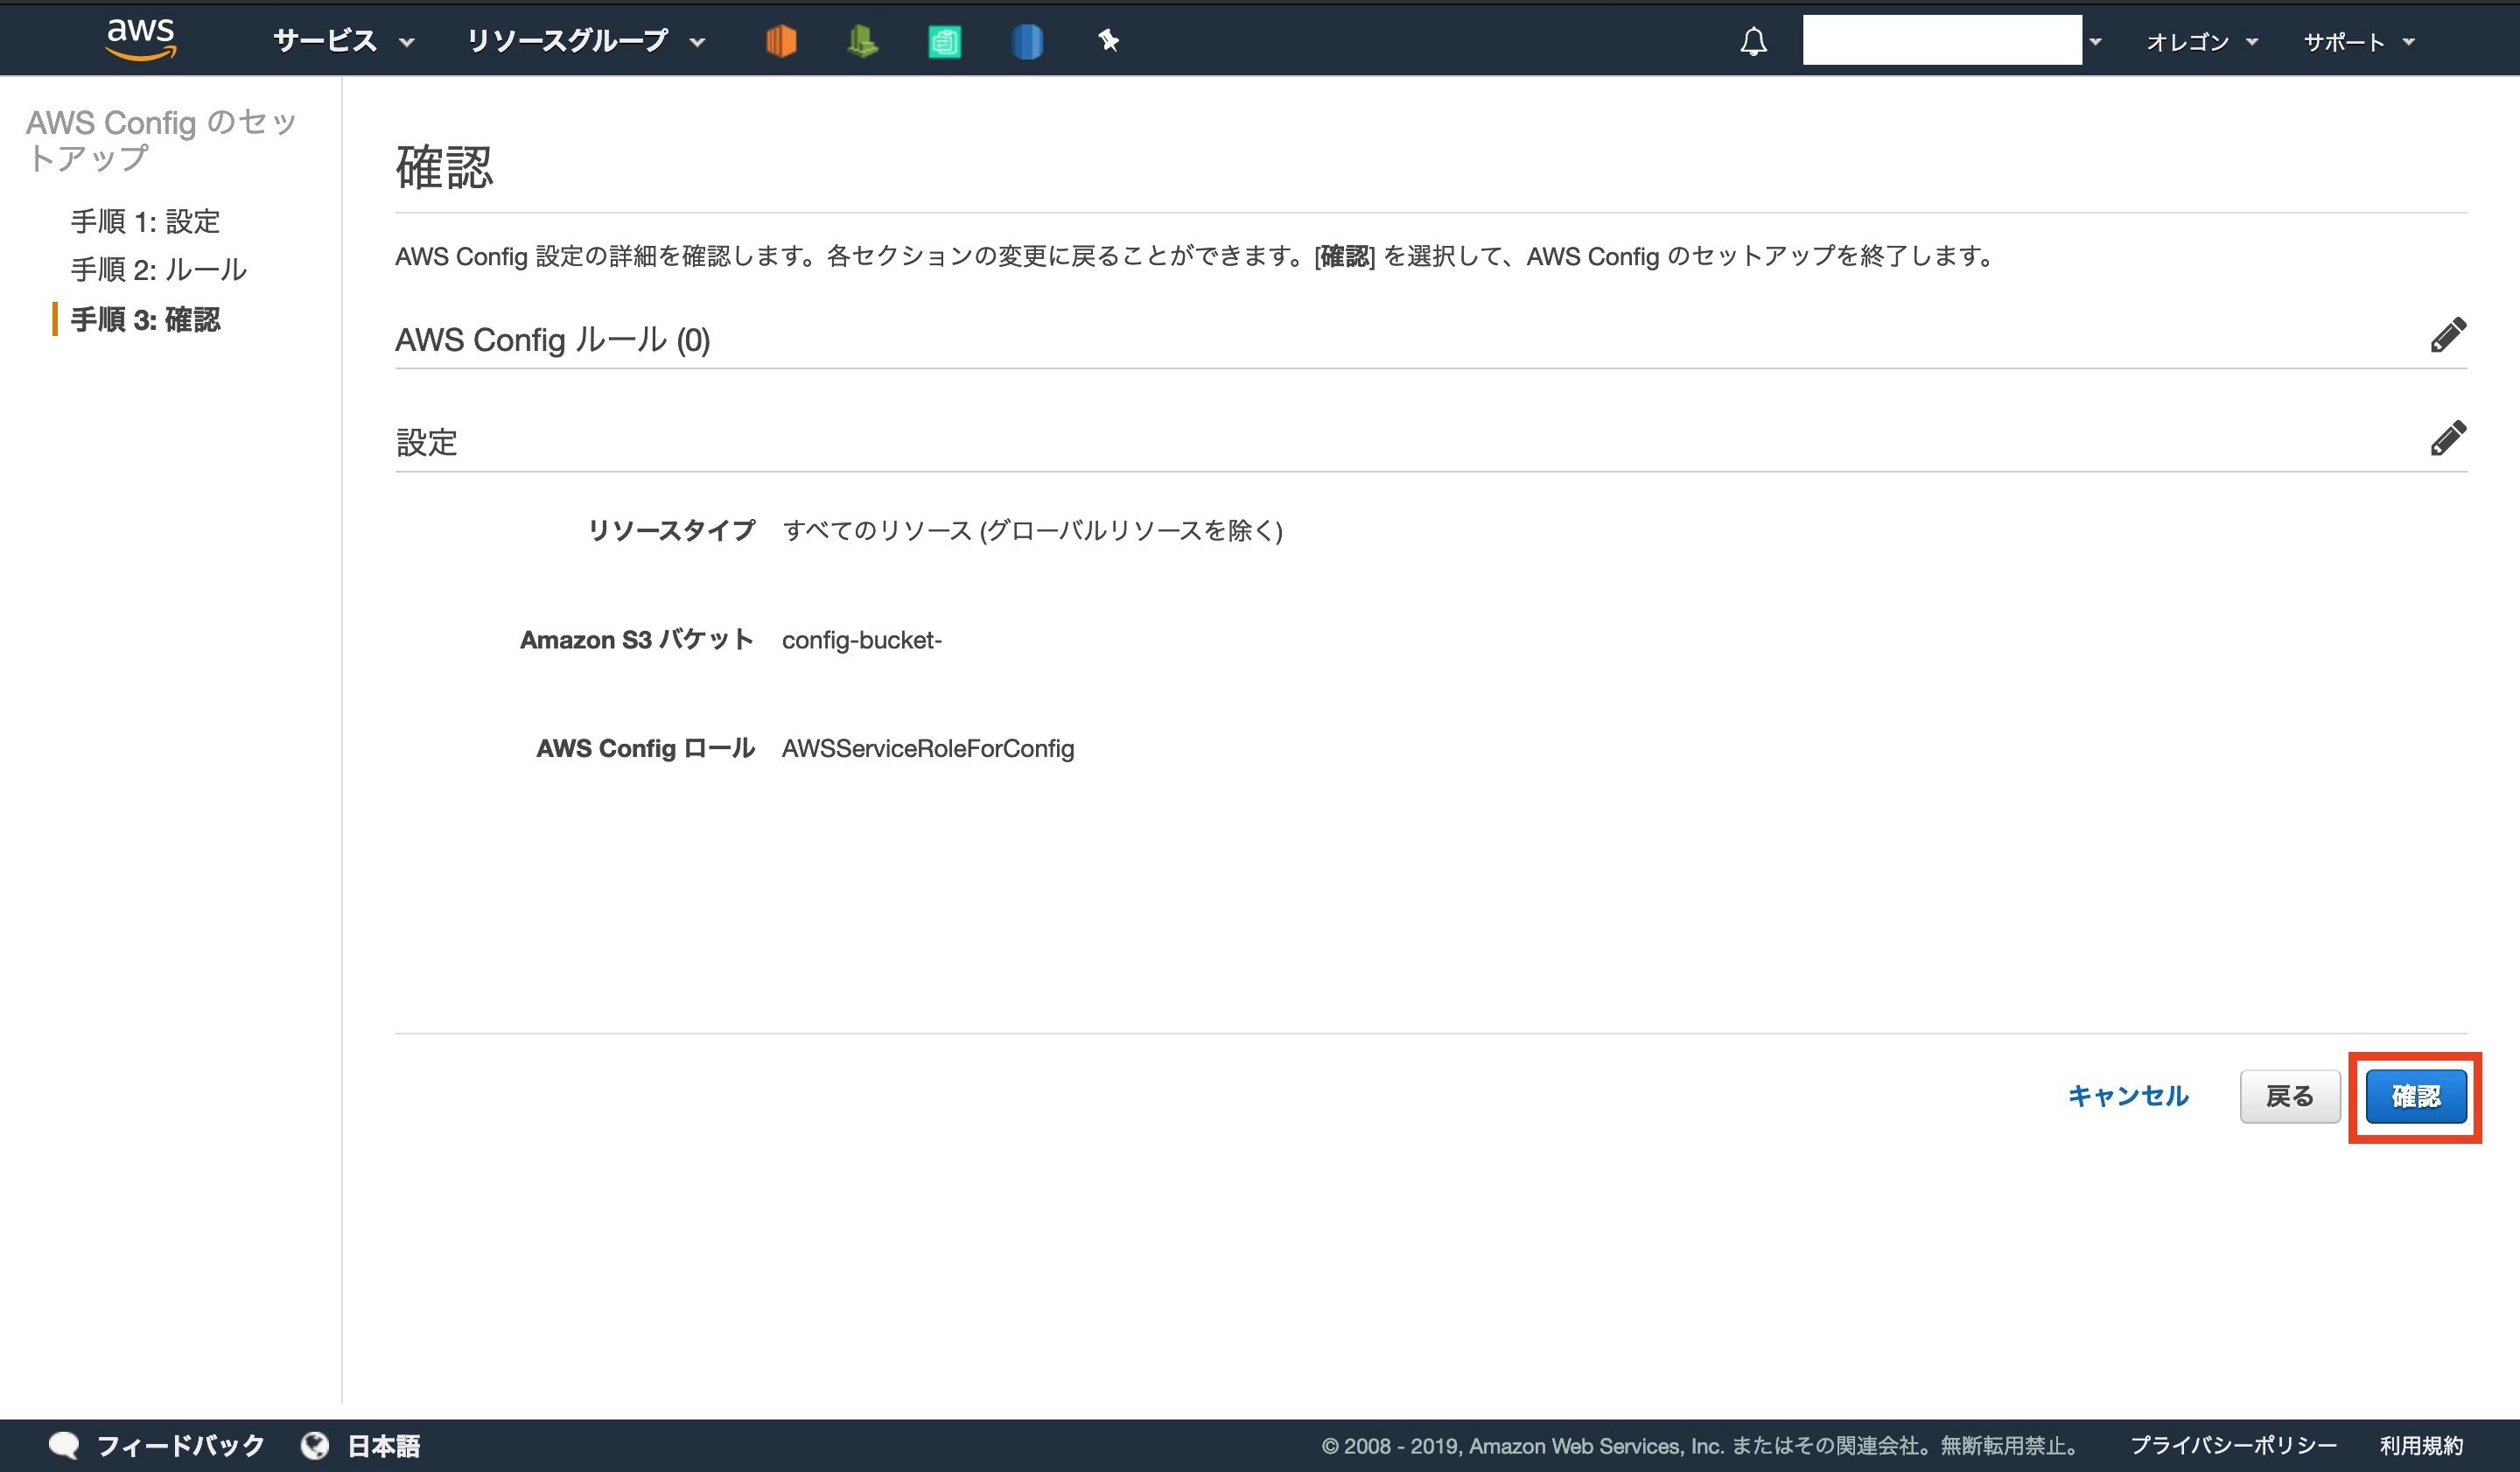Open the blue service shortcut icon
The width and height of the screenshot is (2520, 1472).
pos(1027,42)
